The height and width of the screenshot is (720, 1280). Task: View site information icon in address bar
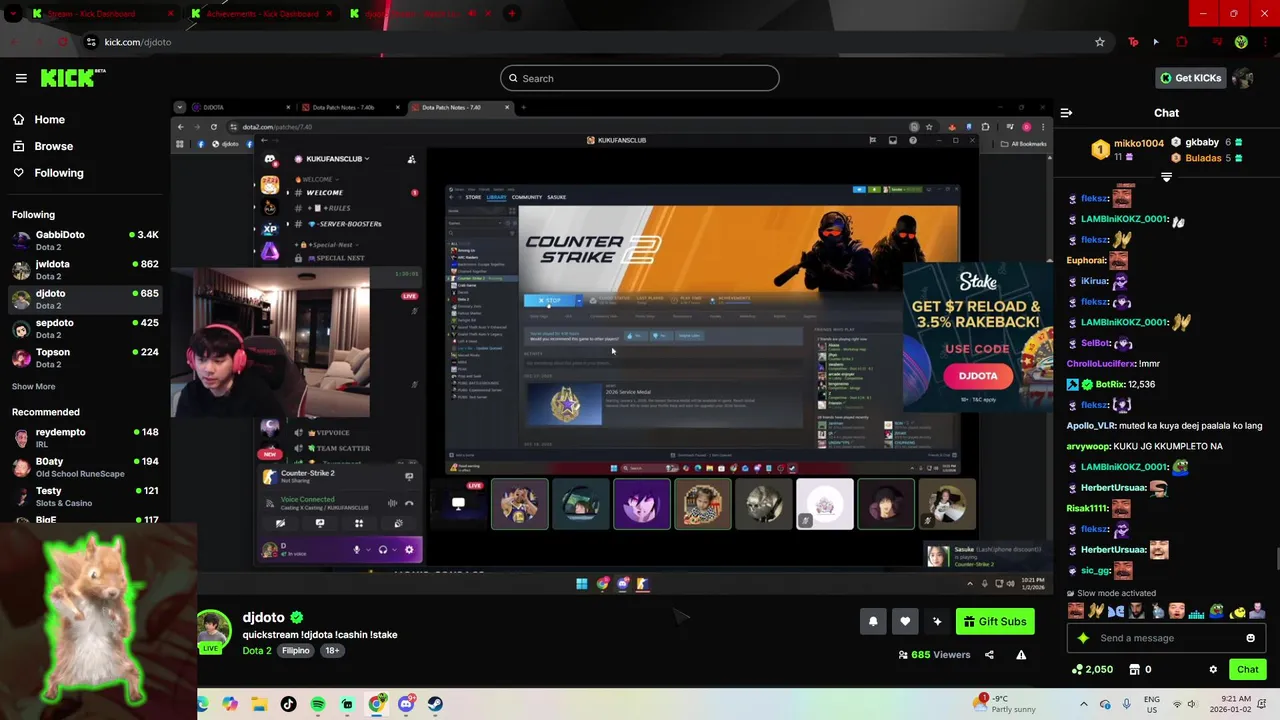click(91, 42)
